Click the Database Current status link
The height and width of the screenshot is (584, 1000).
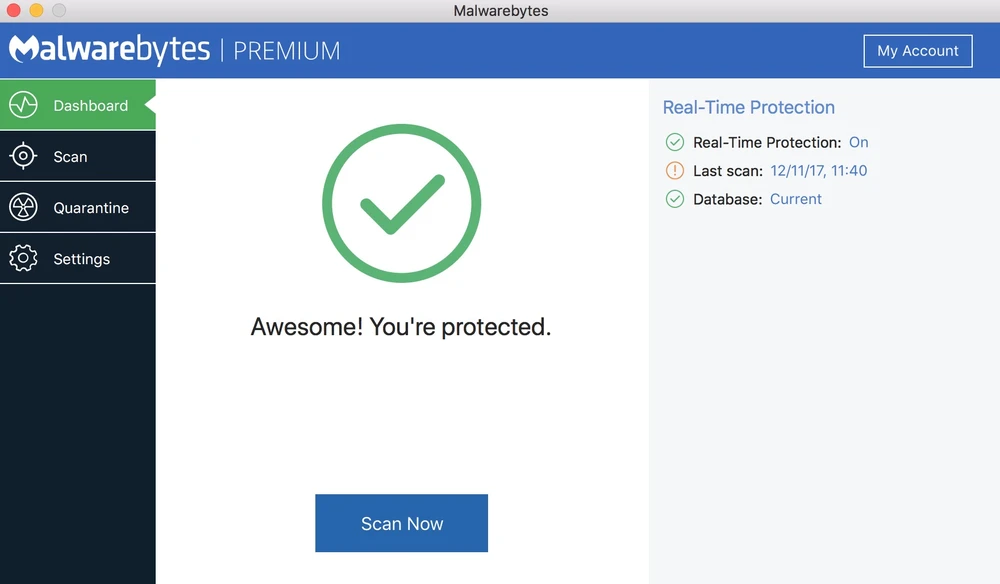point(795,199)
